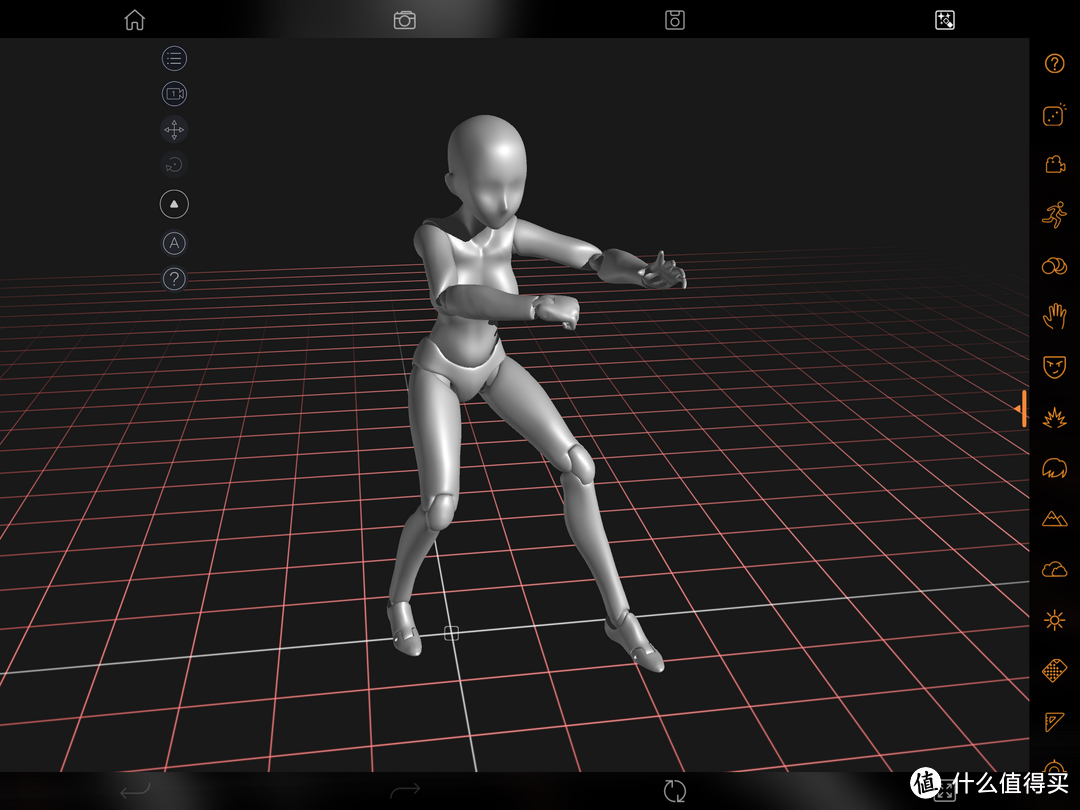Open the explosion effects icon
This screenshot has height=810, width=1080.
pyautogui.click(x=1055, y=418)
